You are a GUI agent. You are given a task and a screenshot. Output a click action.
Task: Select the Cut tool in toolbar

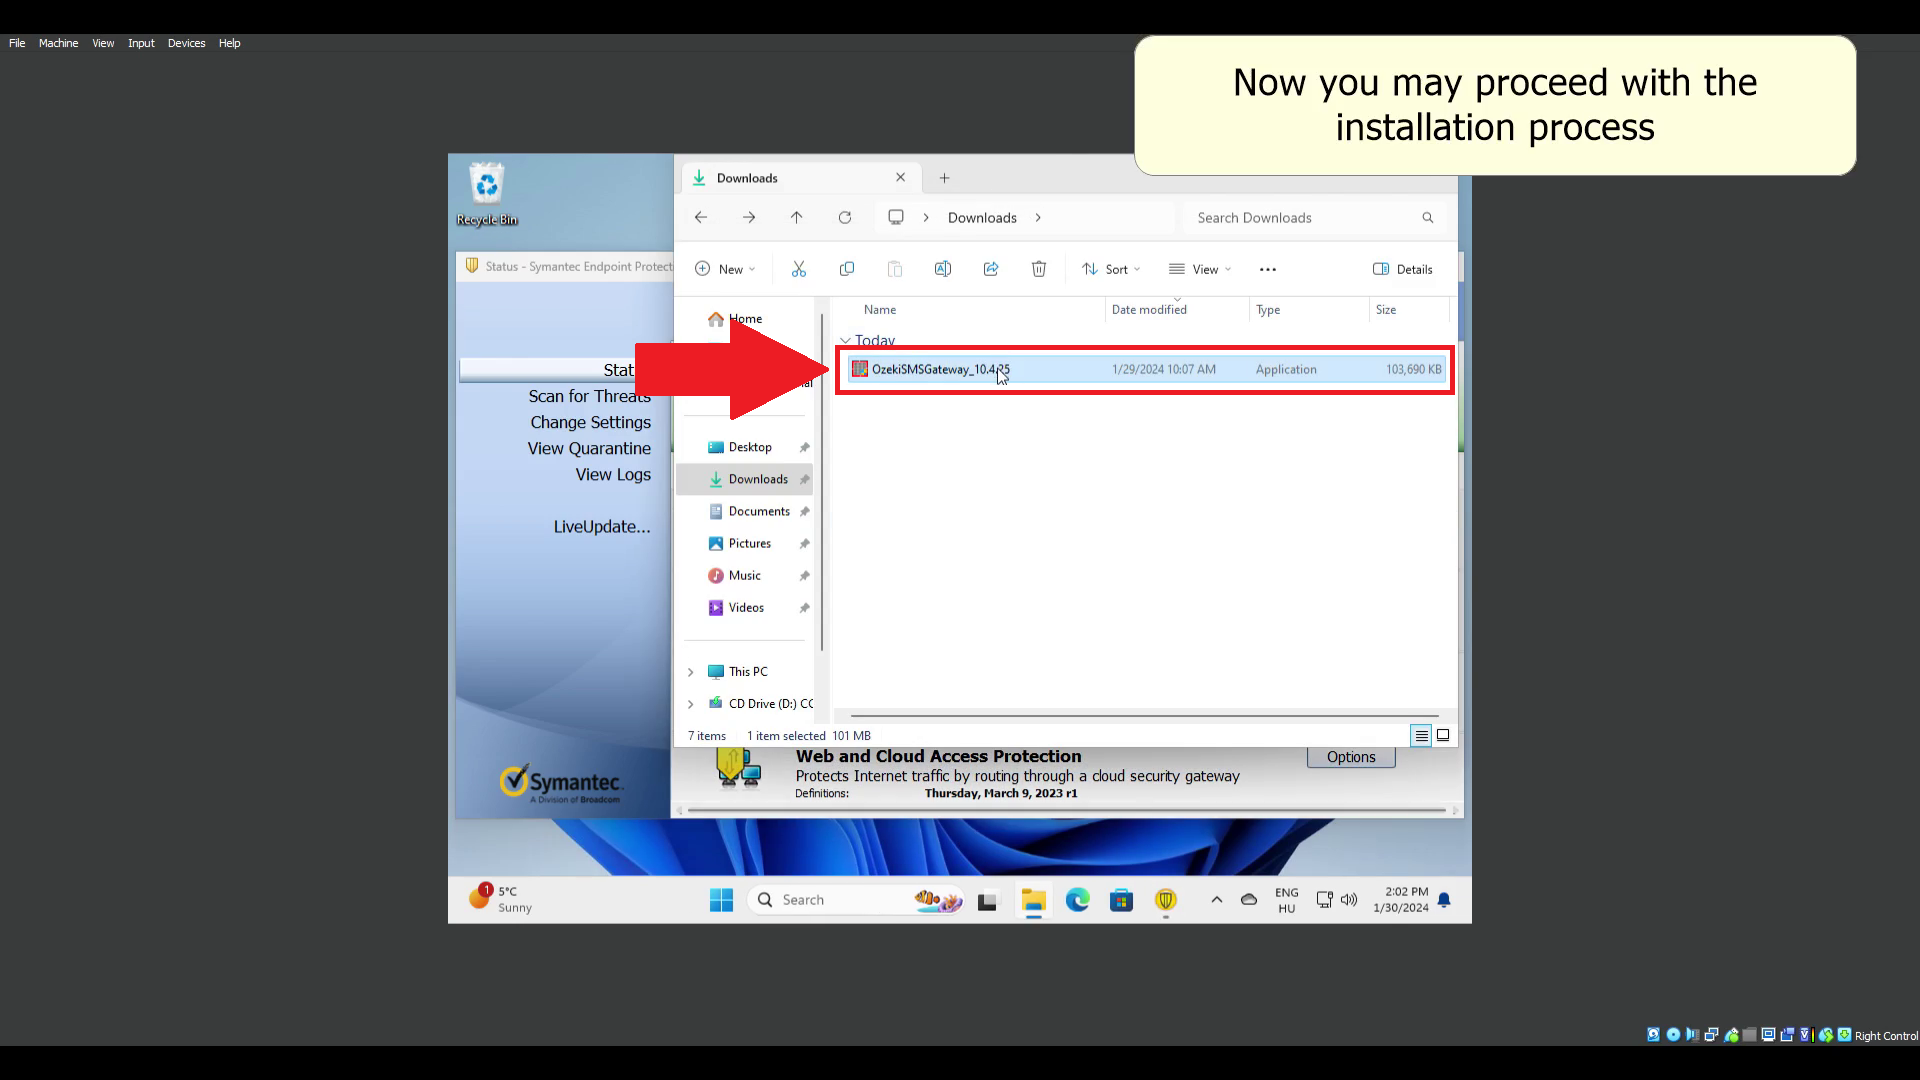pyautogui.click(x=799, y=269)
